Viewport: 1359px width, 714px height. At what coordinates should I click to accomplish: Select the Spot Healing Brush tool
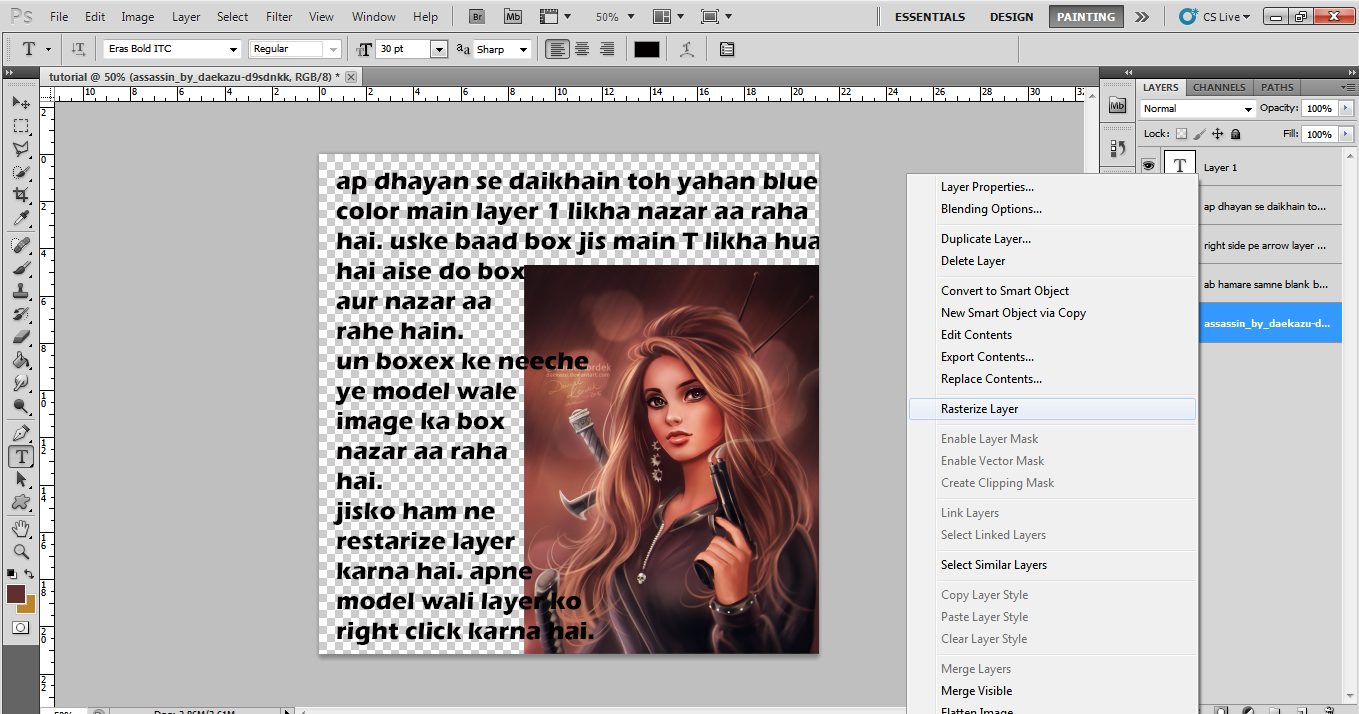[x=21, y=245]
